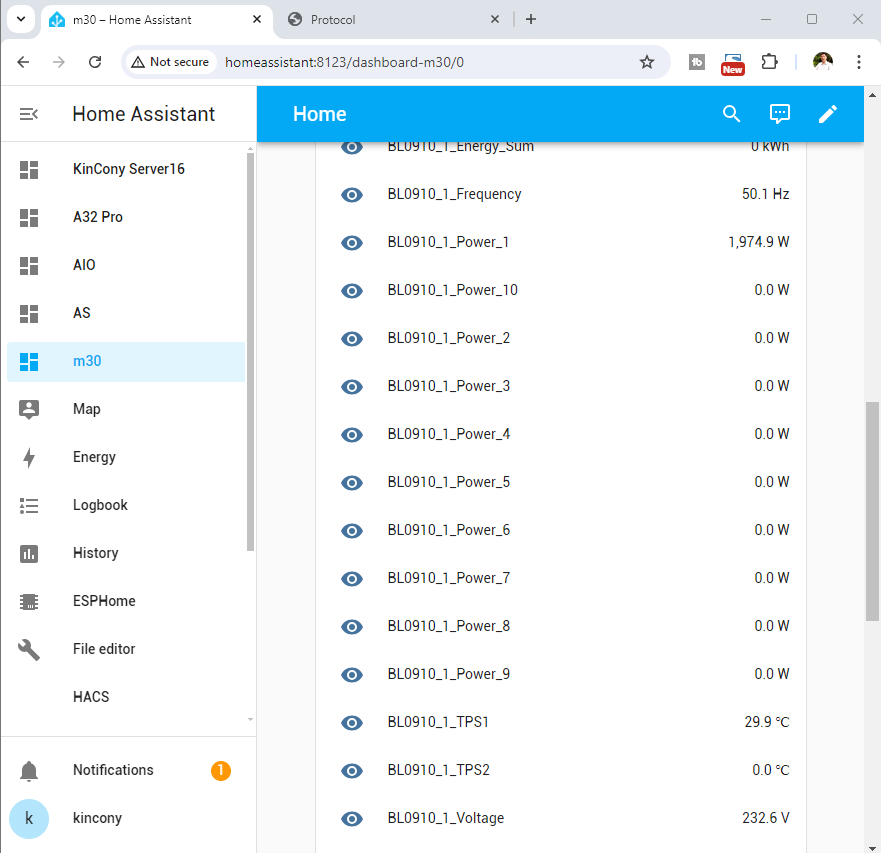Click eye icon beside BL0910_1_Voltage

(352, 818)
